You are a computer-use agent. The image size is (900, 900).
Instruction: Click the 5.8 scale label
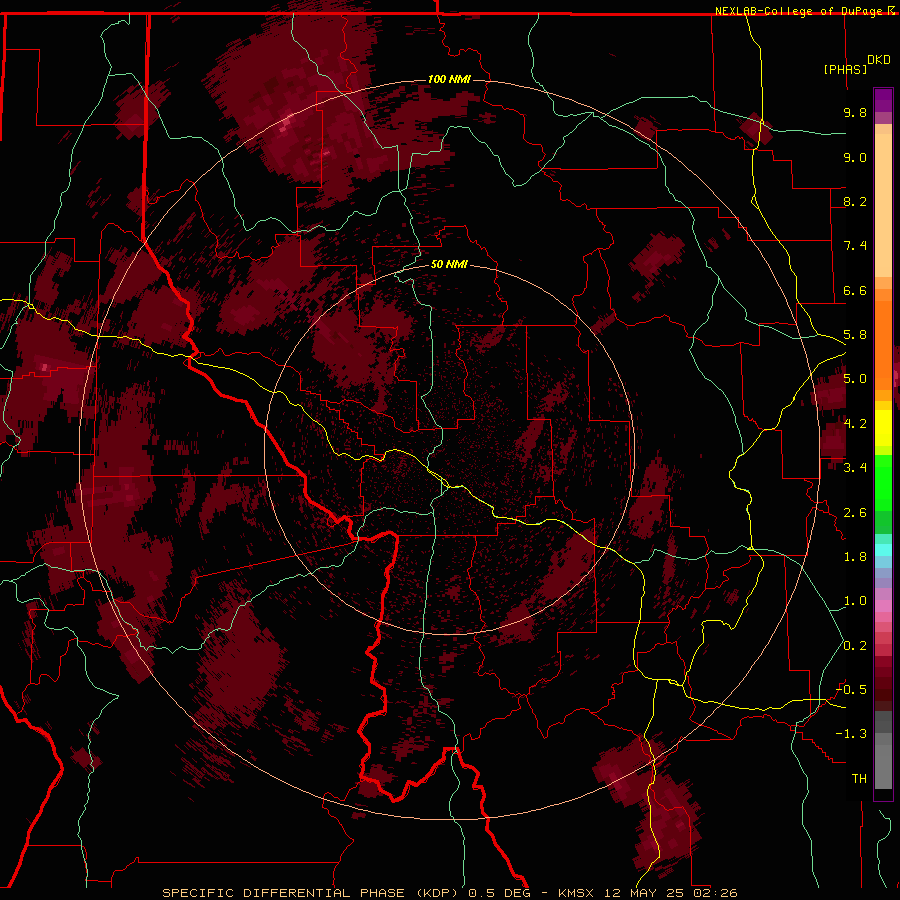[855, 335]
